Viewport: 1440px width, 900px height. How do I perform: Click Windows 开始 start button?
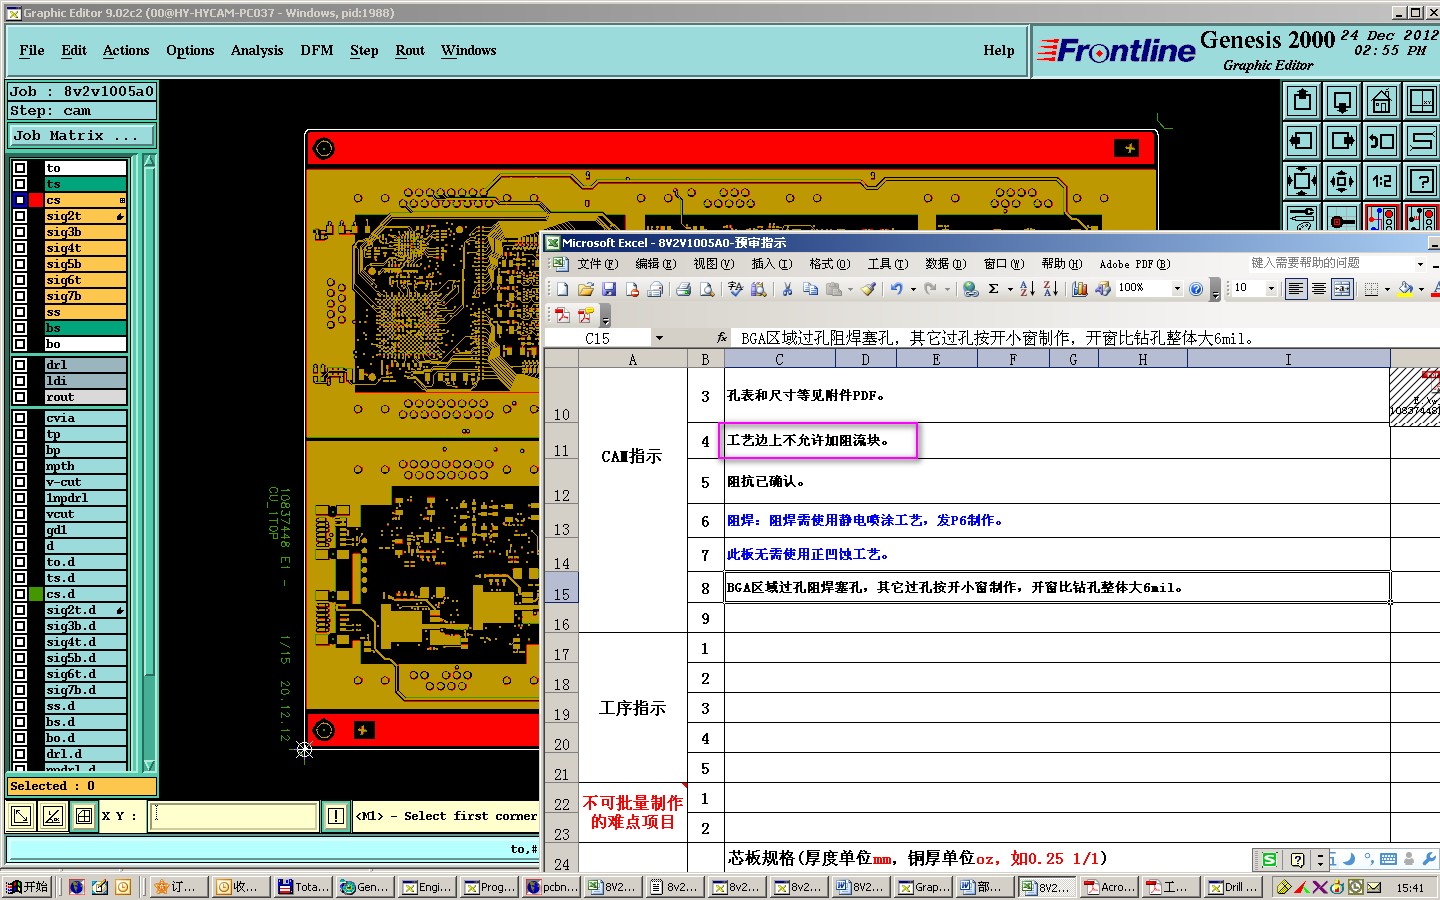[27, 887]
